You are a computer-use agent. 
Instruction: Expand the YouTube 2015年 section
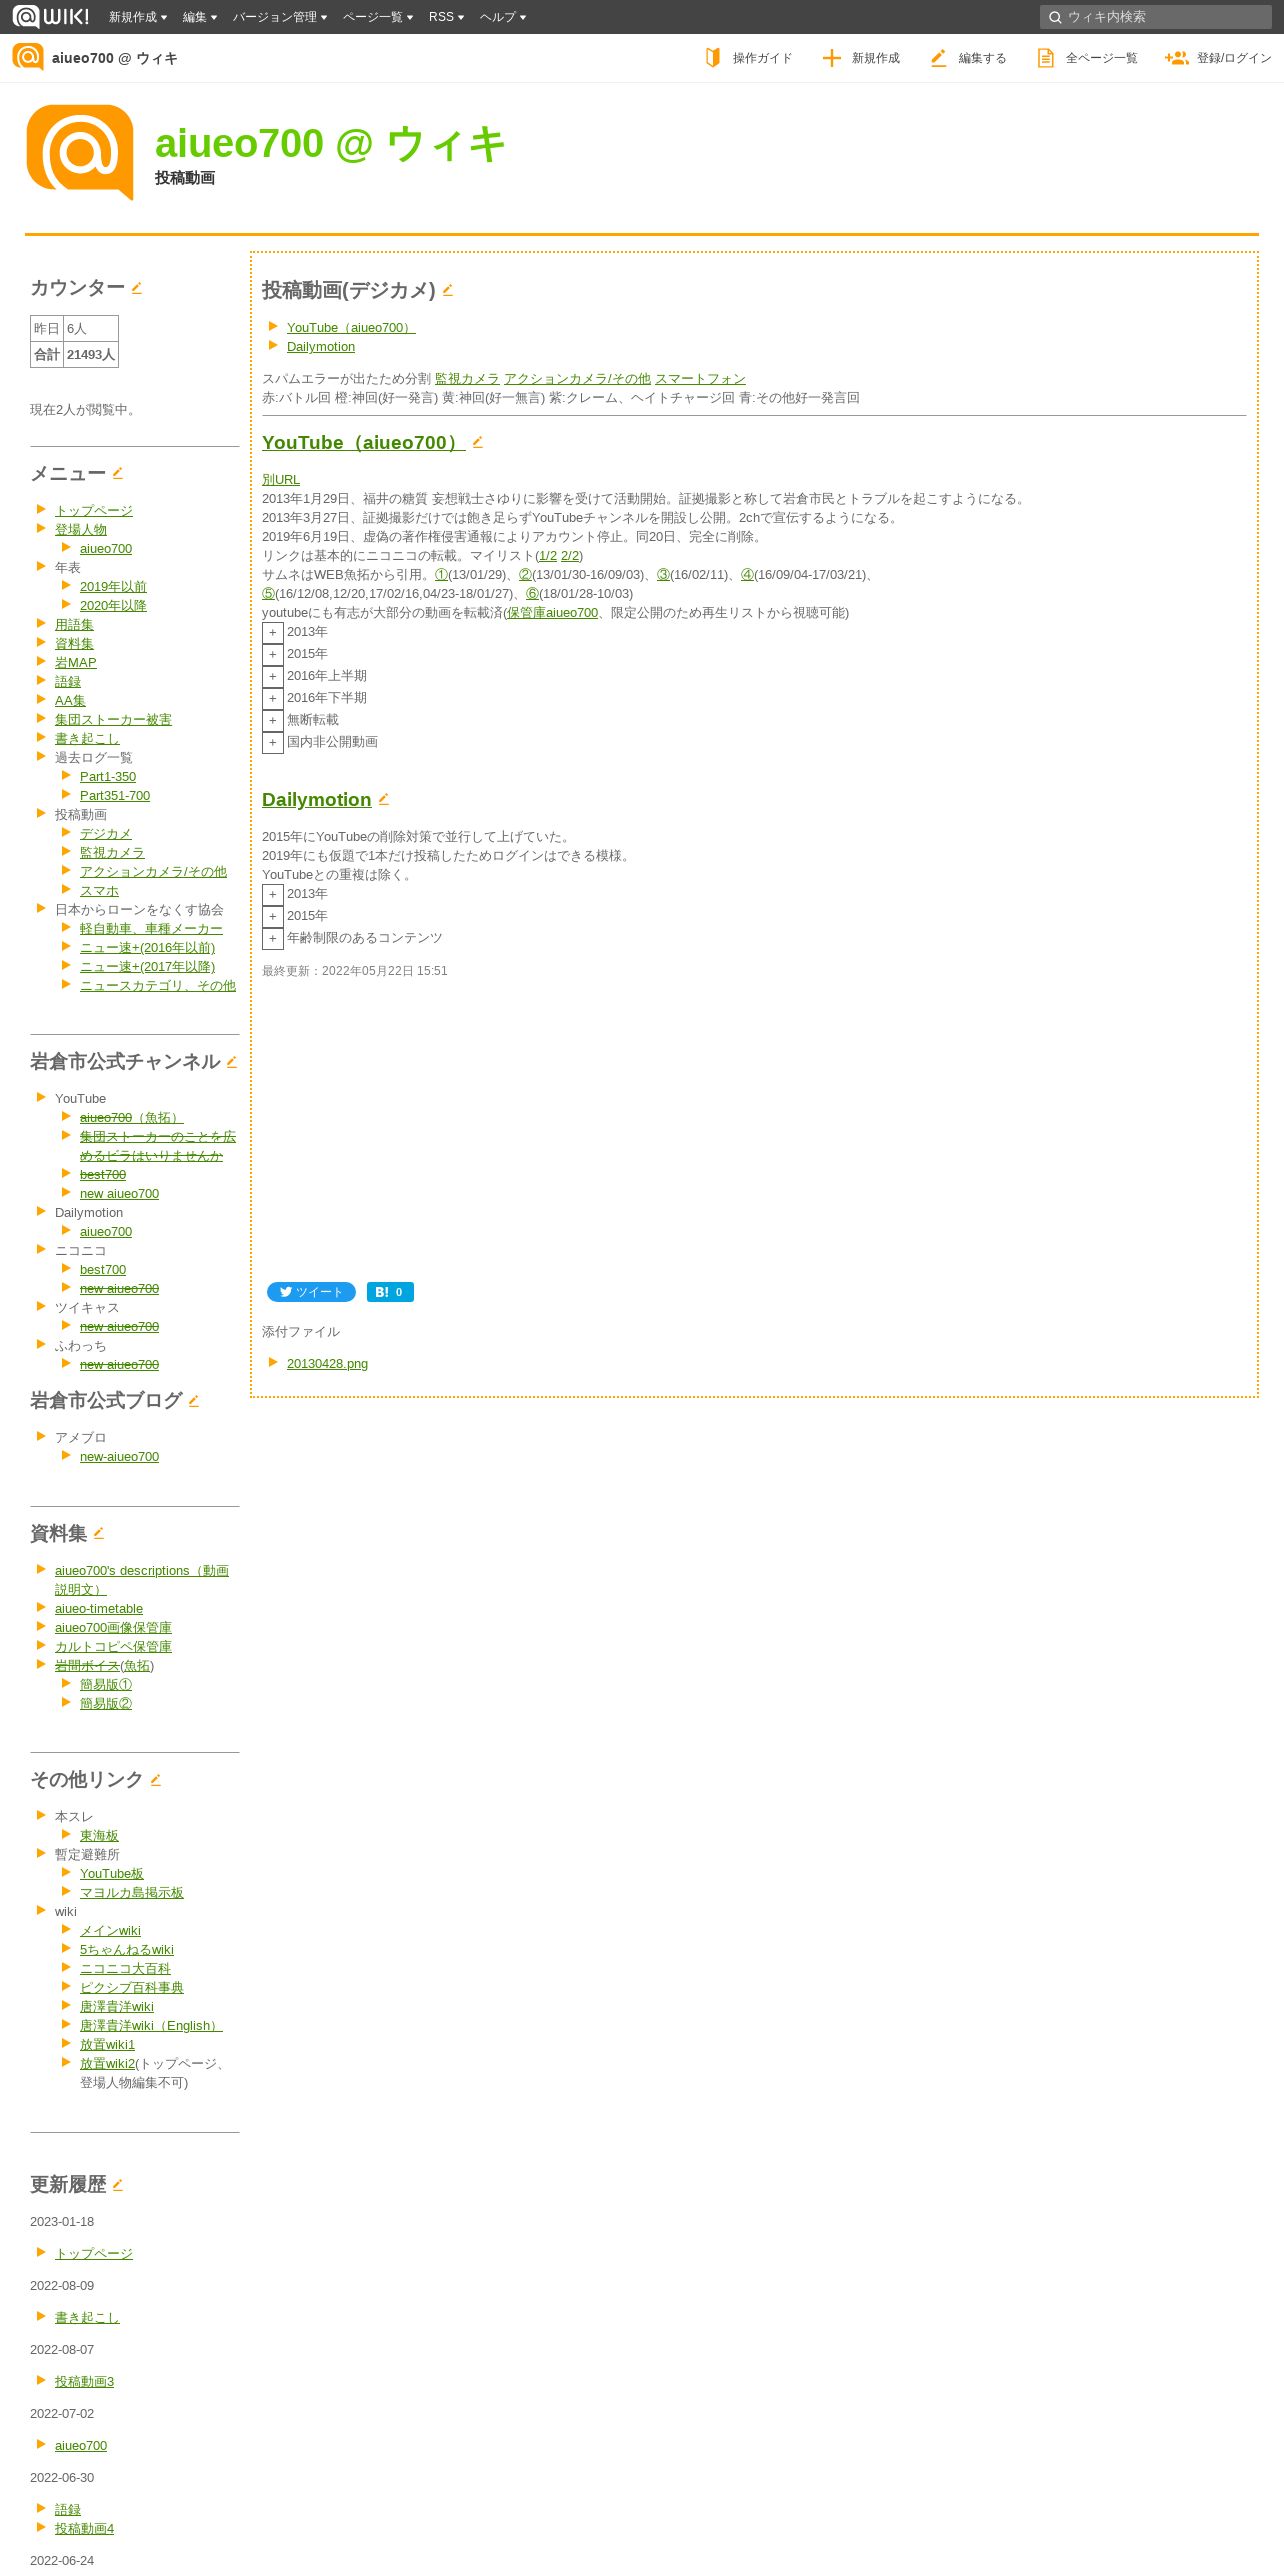(272, 655)
